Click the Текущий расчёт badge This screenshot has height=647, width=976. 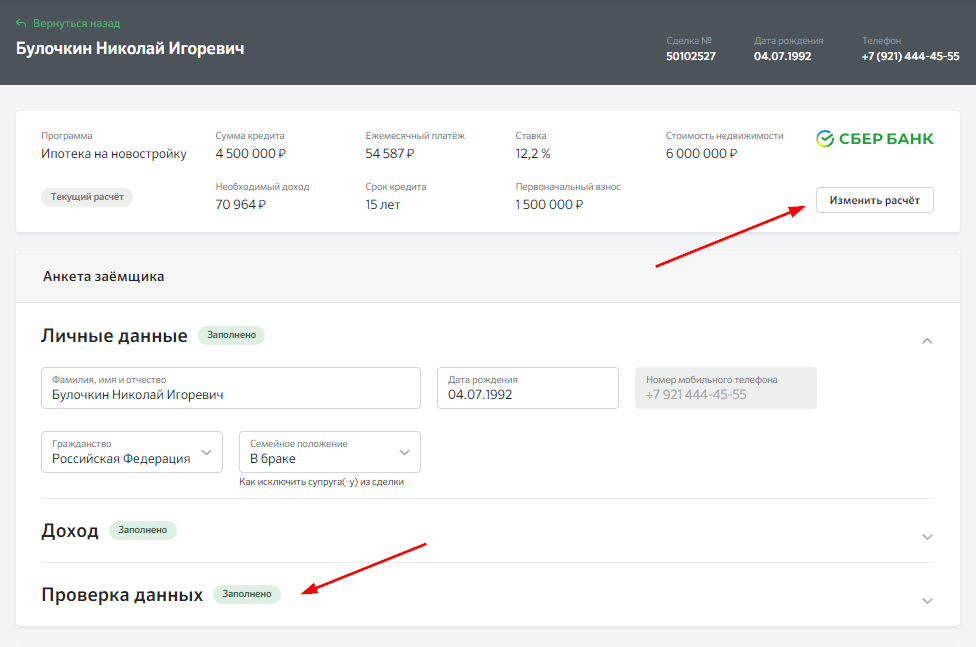coord(87,197)
